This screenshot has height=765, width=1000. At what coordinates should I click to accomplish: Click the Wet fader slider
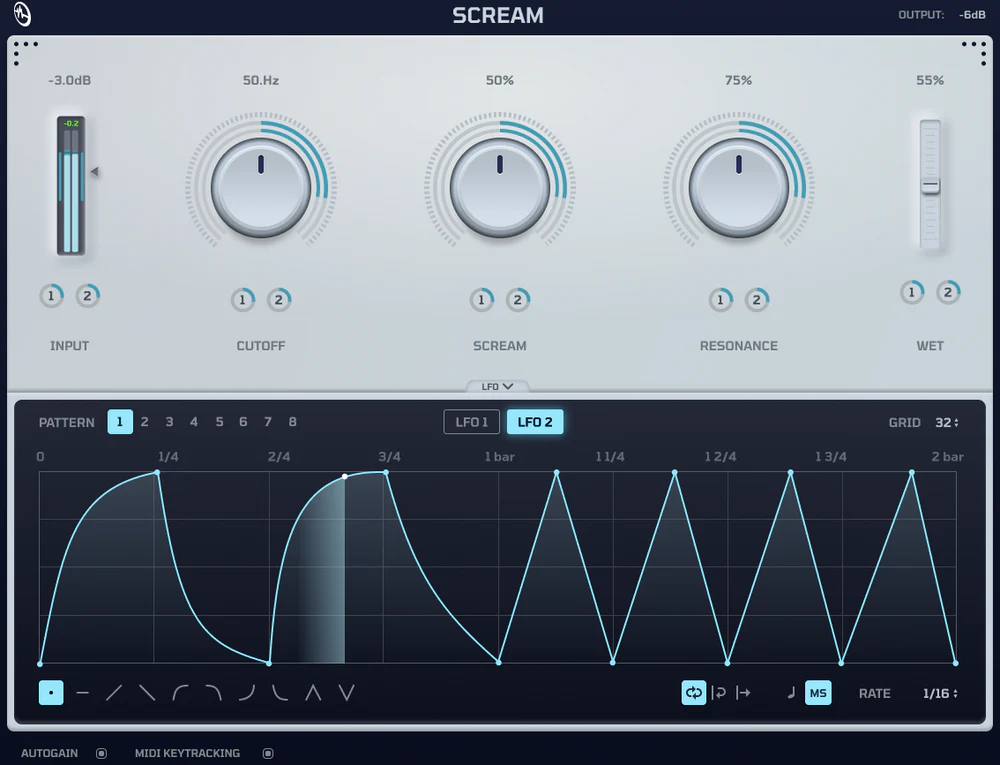click(x=929, y=185)
